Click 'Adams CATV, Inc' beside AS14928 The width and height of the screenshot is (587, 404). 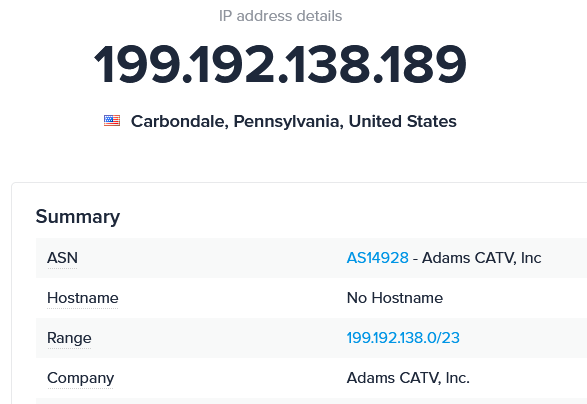tap(481, 258)
